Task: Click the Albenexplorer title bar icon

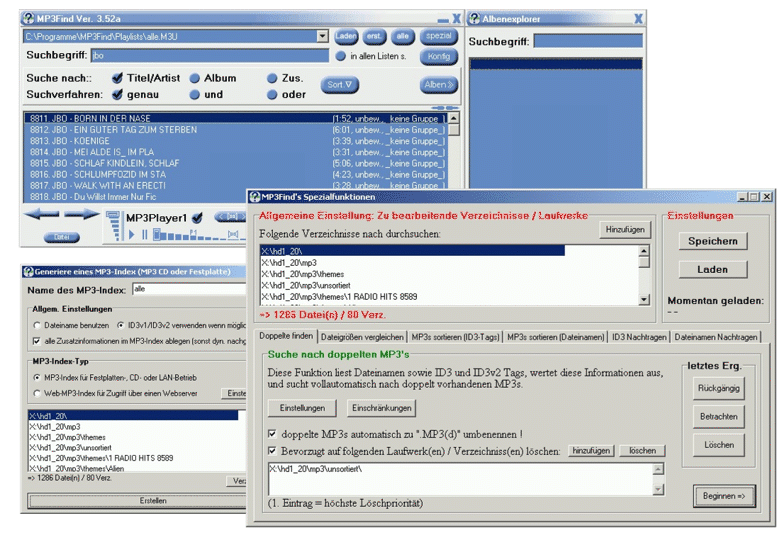Action: click(x=475, y=19)
